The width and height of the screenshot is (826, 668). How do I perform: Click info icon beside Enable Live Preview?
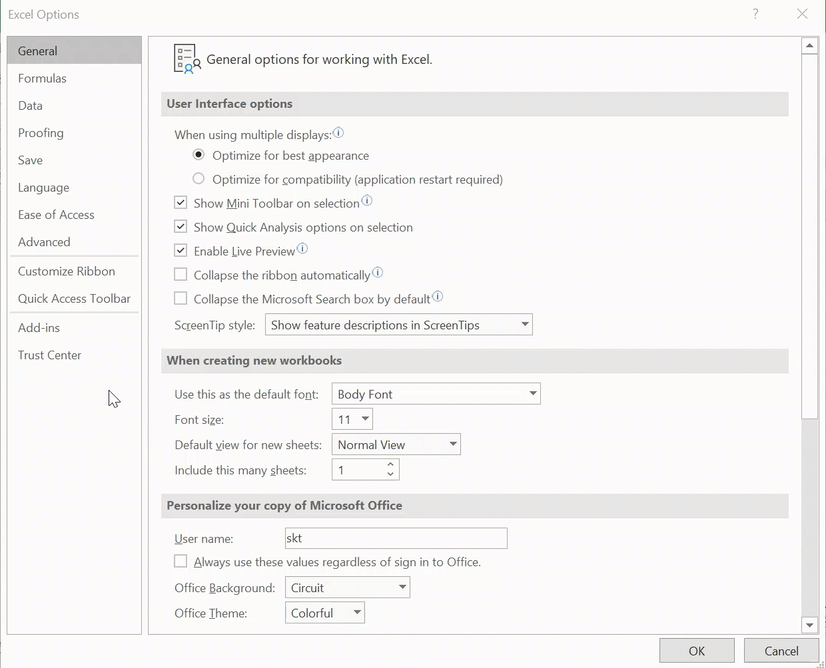302,250
